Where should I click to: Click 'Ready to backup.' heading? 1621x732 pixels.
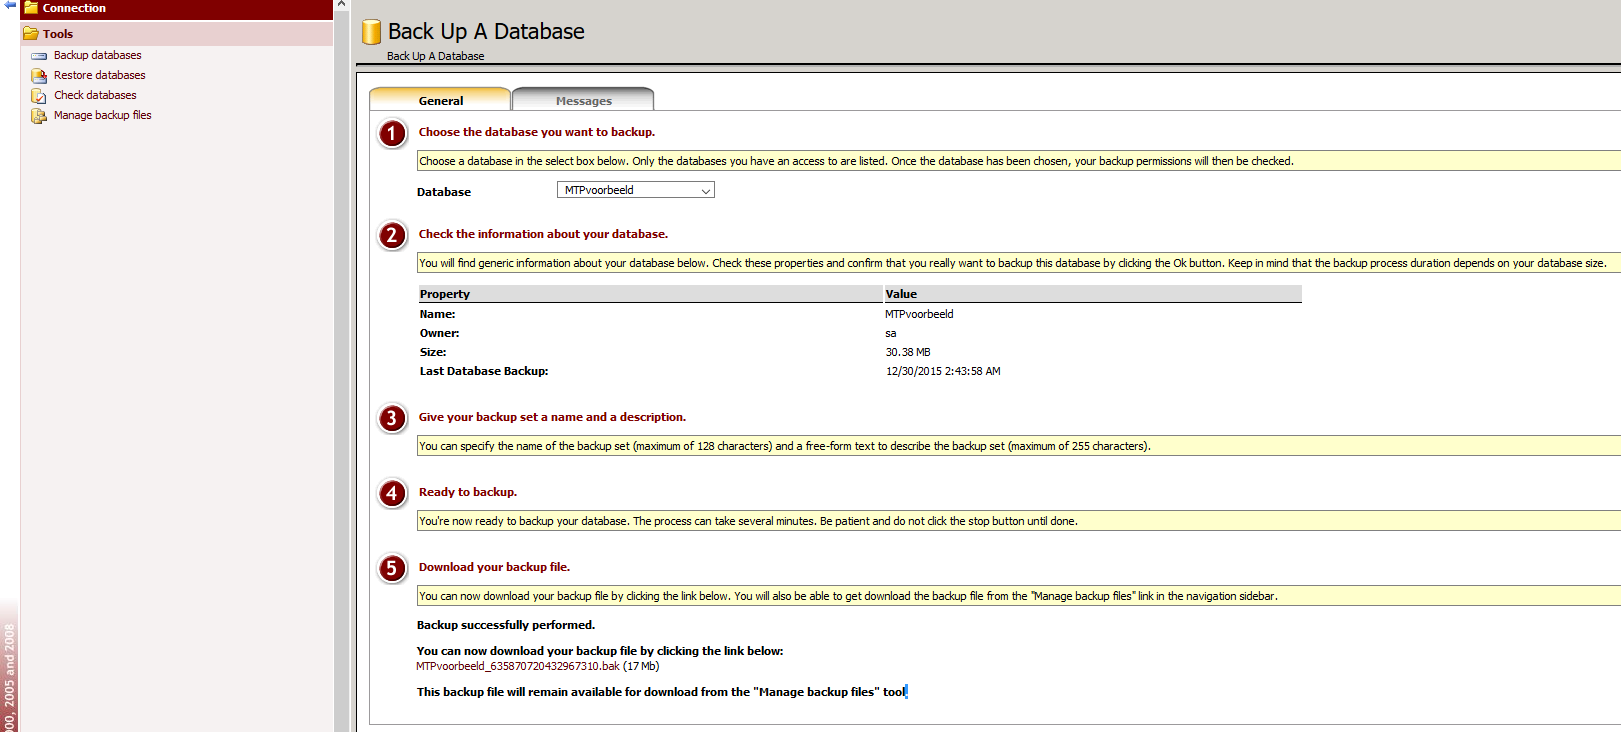(468, 492)
